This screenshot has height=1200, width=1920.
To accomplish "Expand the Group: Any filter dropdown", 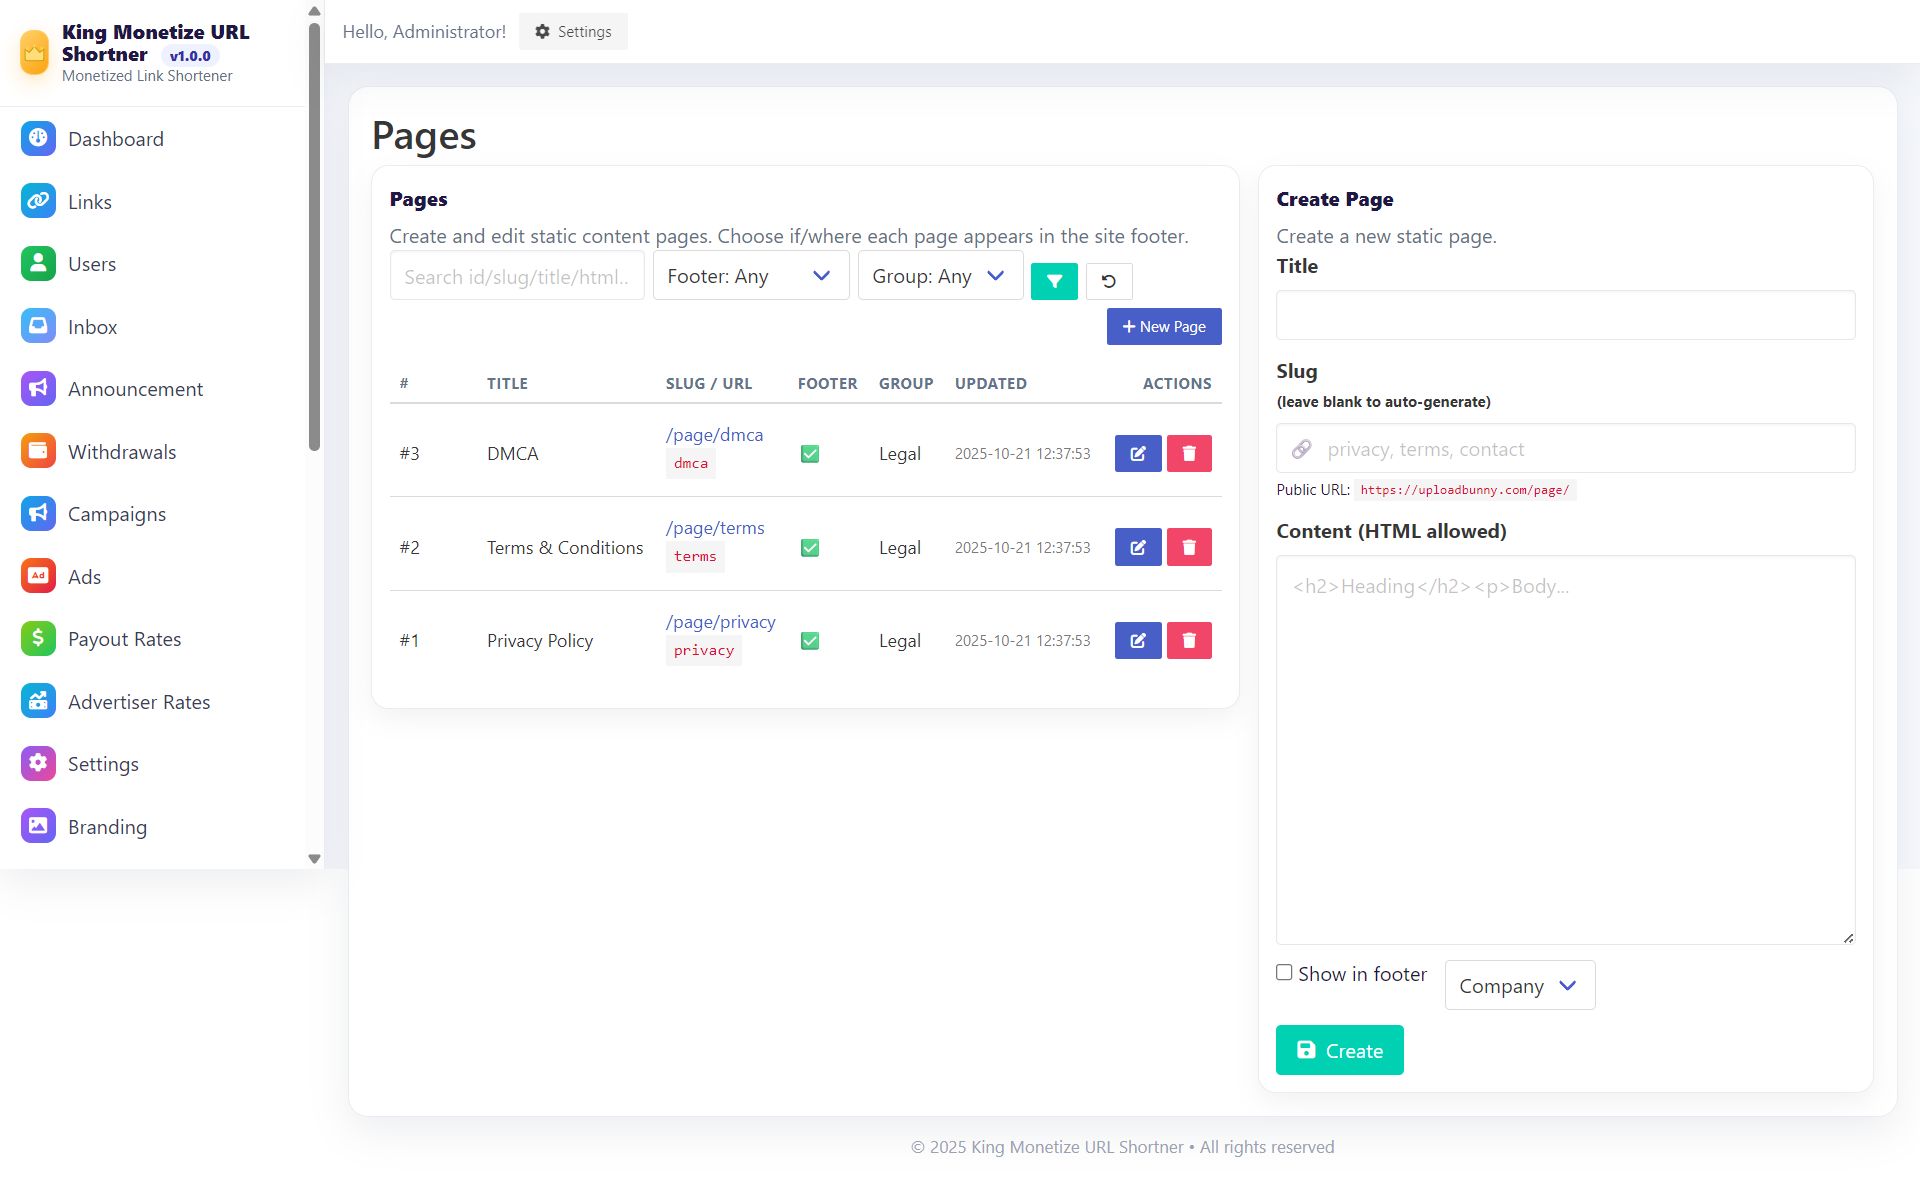I will [x=939, y=276].
